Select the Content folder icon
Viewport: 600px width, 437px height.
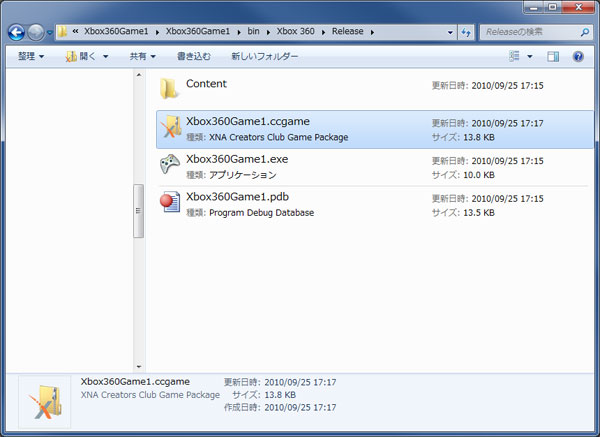(169, 88)
